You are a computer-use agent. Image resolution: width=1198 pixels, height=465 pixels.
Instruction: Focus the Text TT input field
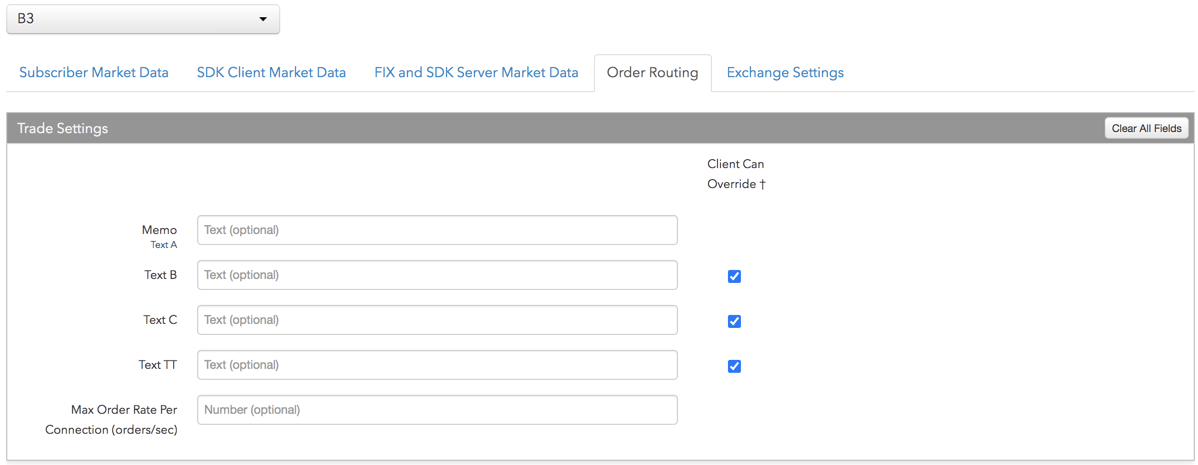(437, 365)
